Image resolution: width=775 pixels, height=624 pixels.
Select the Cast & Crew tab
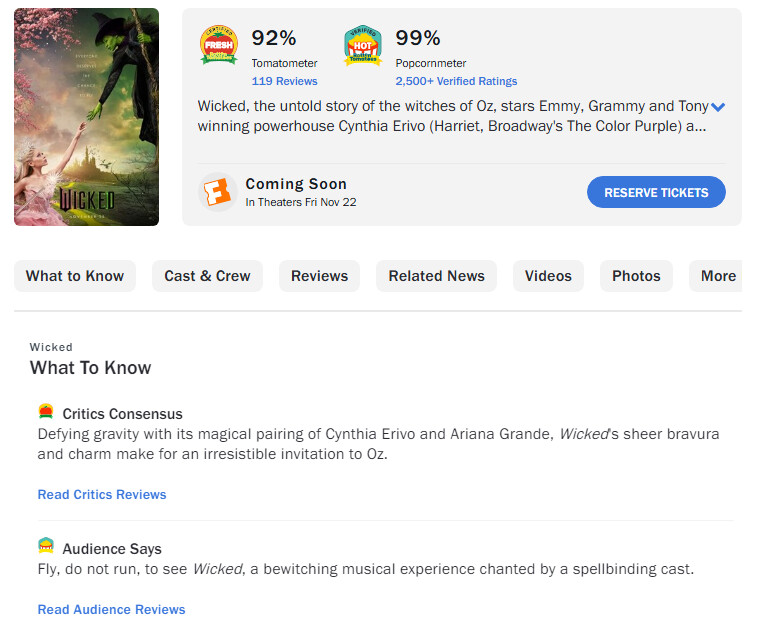[207, 276]
